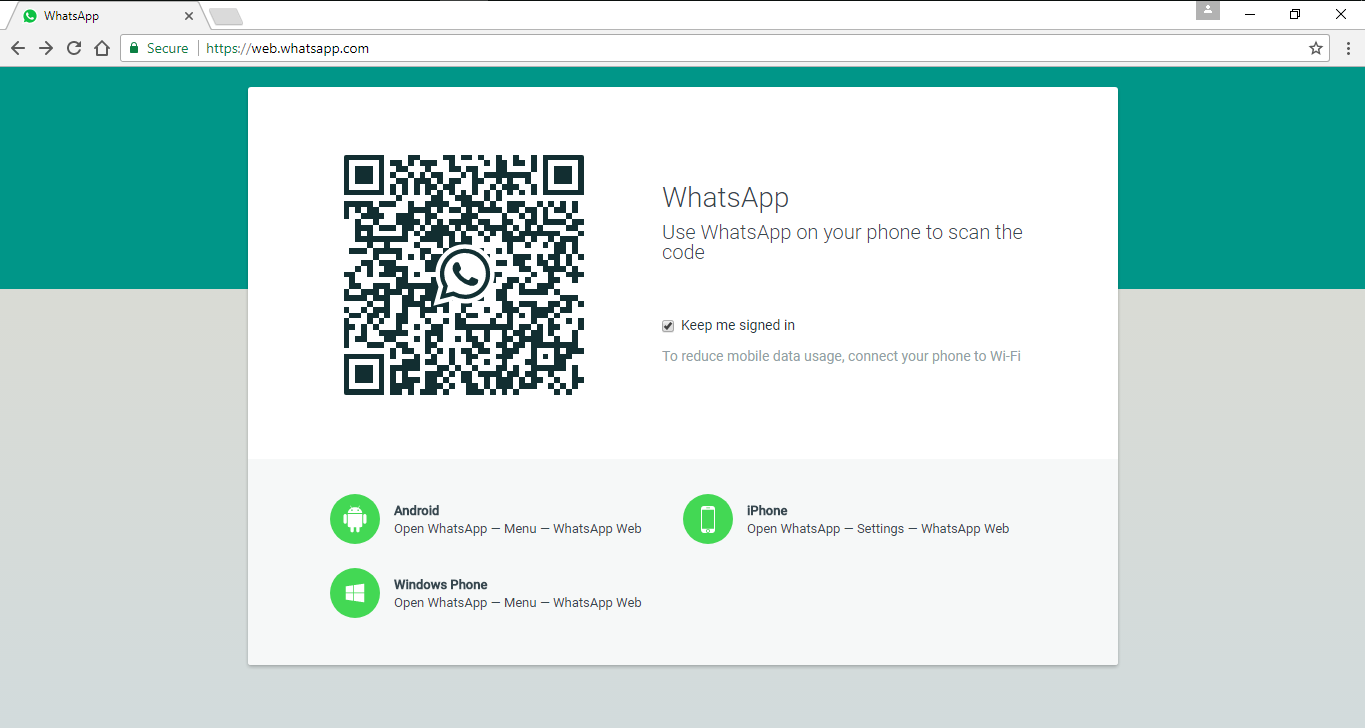Click the WhatsApp favicon on the browser tab
This screenshot has height=728, width=1365.
30,15
